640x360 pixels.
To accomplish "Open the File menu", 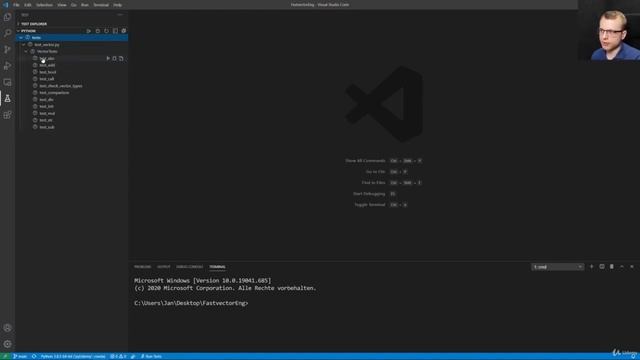I will click(16, 5).
